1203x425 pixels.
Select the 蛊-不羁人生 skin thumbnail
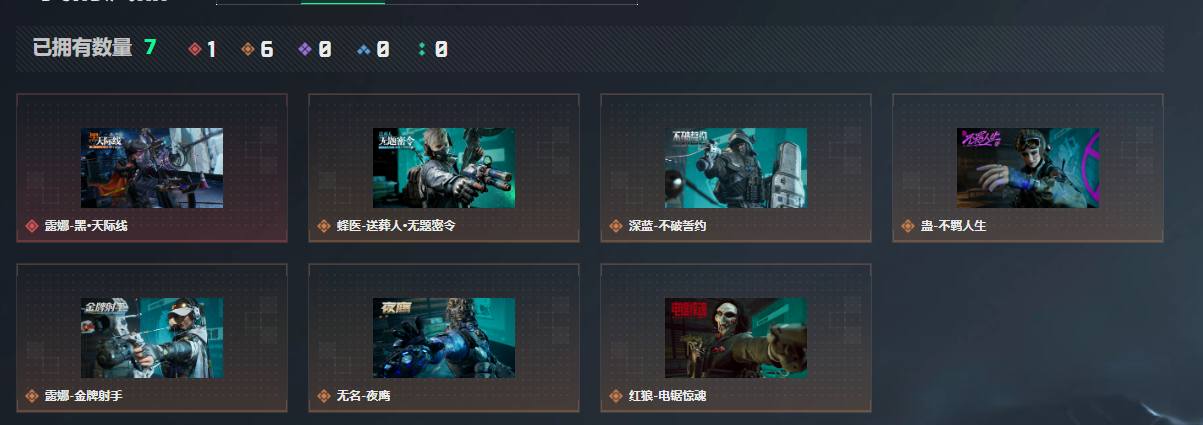1028,168
